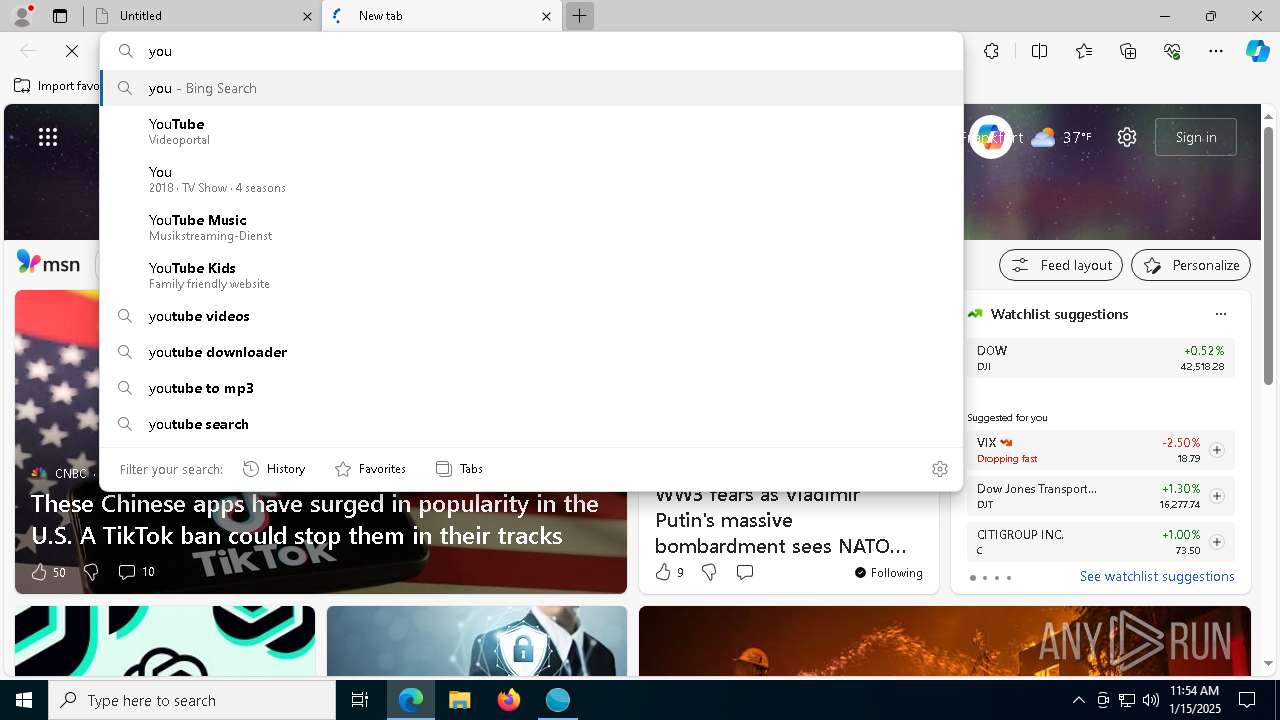Launch Firefox from taskbar
Screen dimensions: 1280x720
point(509,700)
